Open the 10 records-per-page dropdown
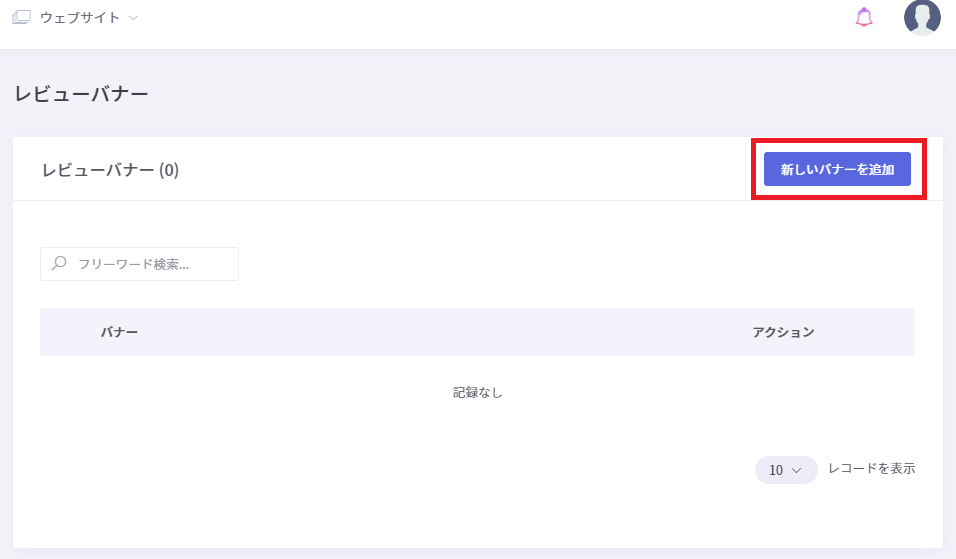Screen dimensions: 956x559 785,470
